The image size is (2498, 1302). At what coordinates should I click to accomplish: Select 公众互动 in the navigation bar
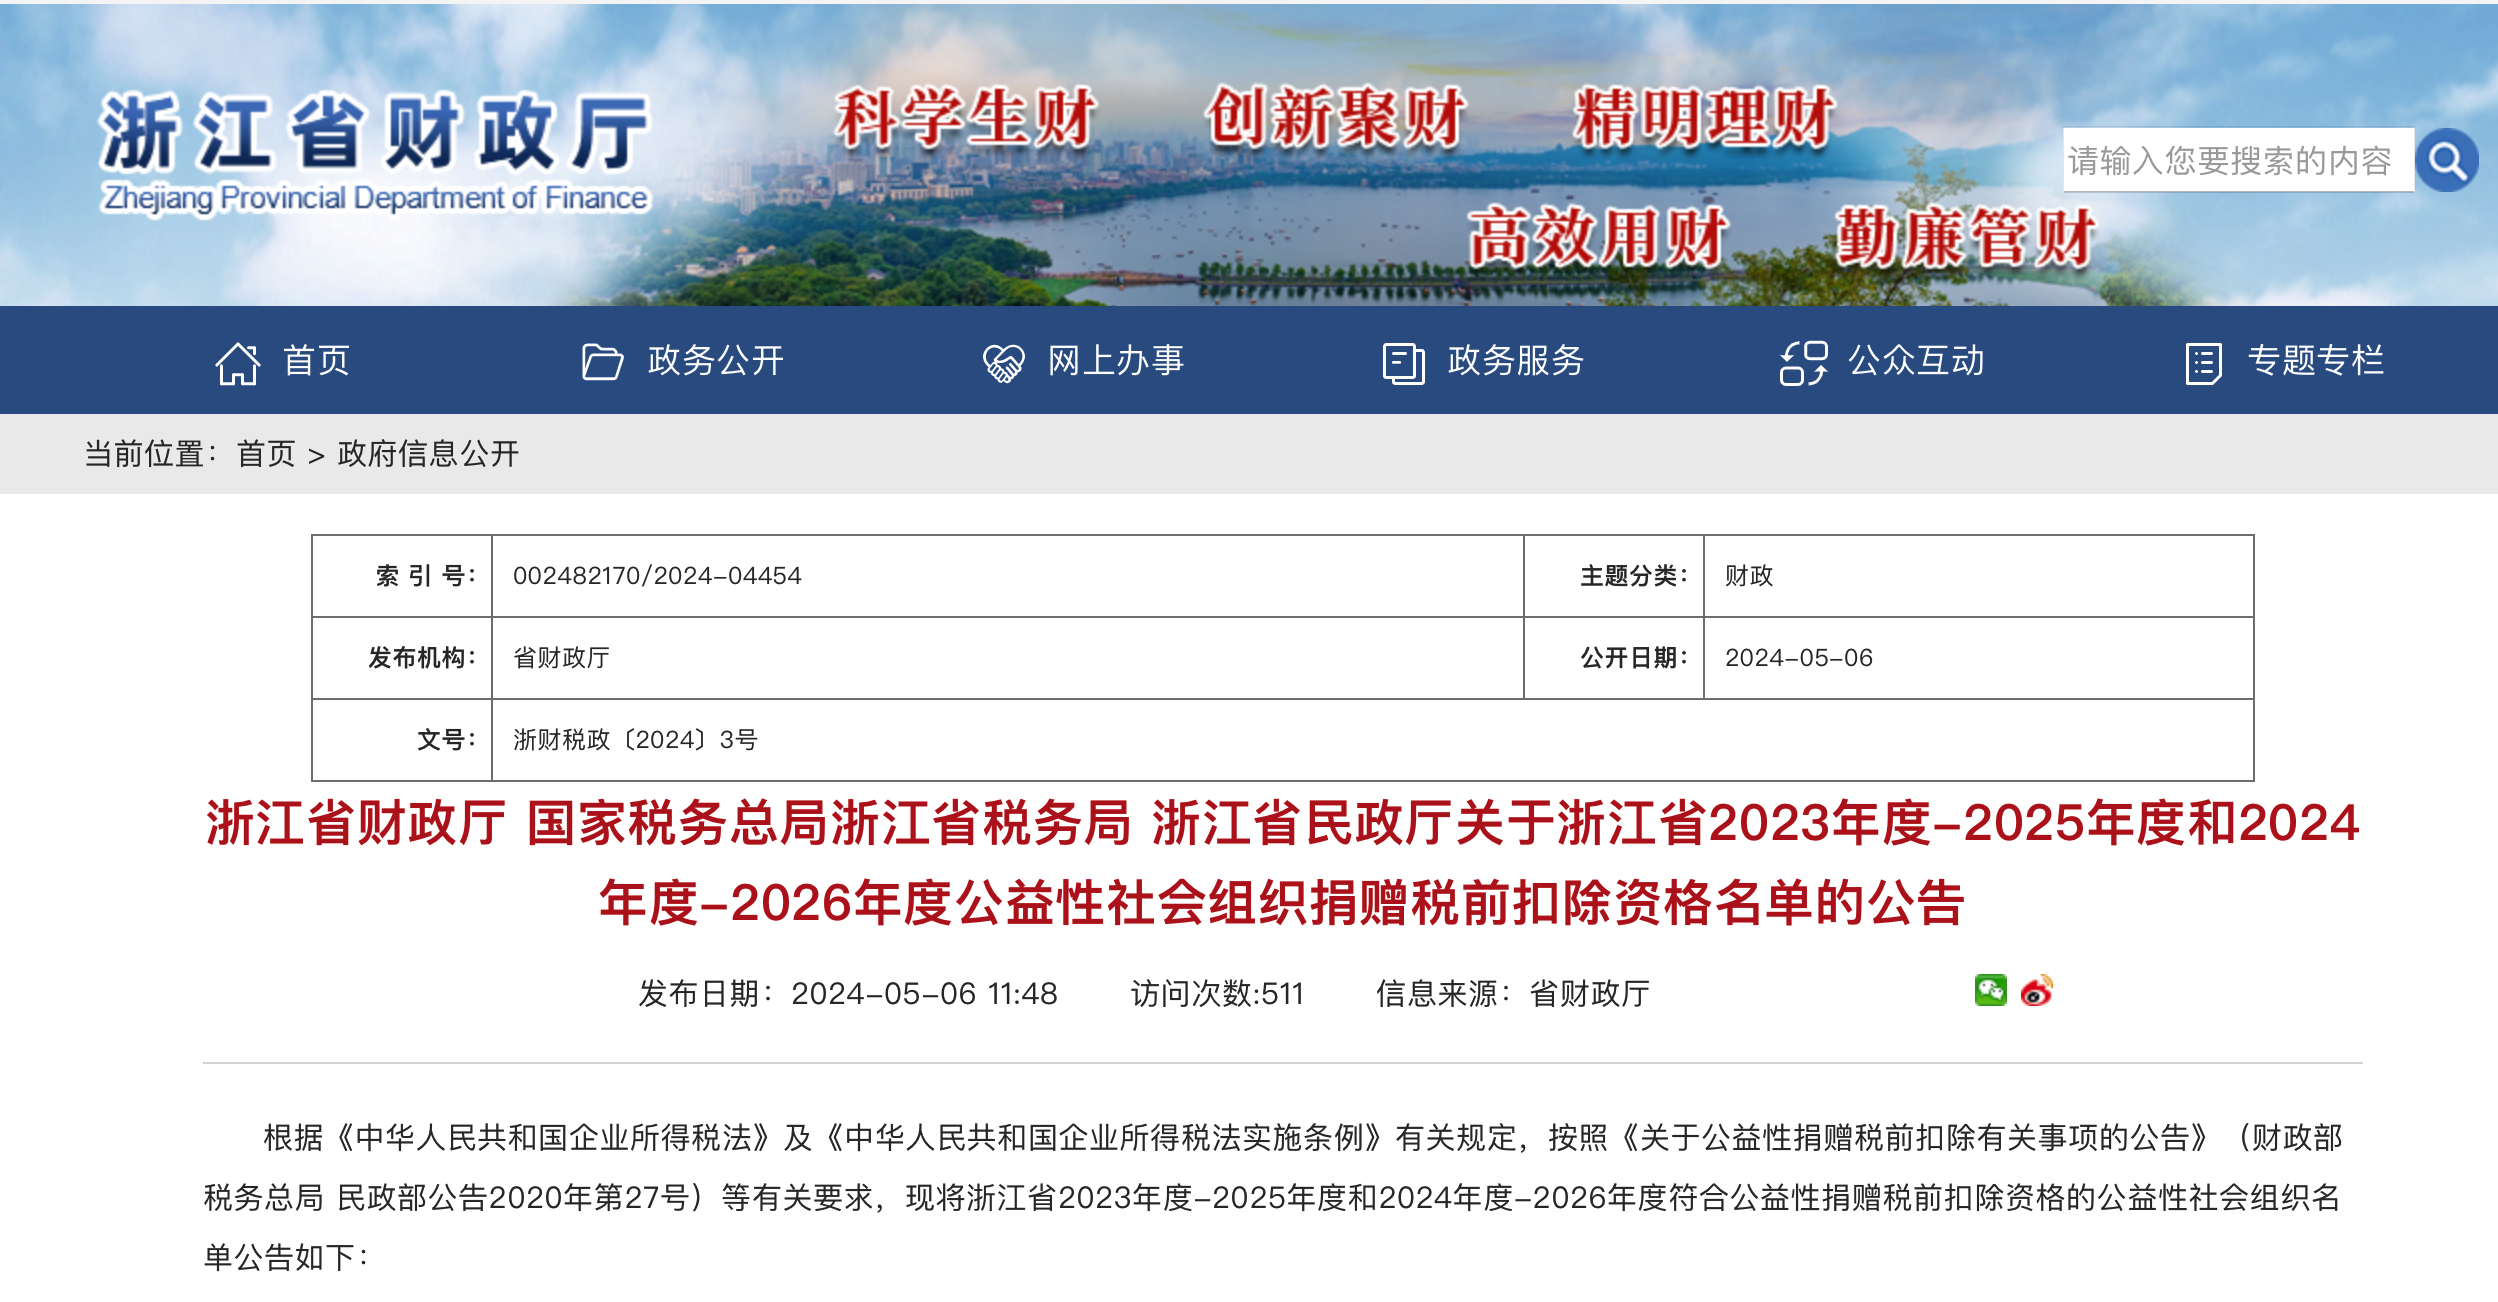1916,360
